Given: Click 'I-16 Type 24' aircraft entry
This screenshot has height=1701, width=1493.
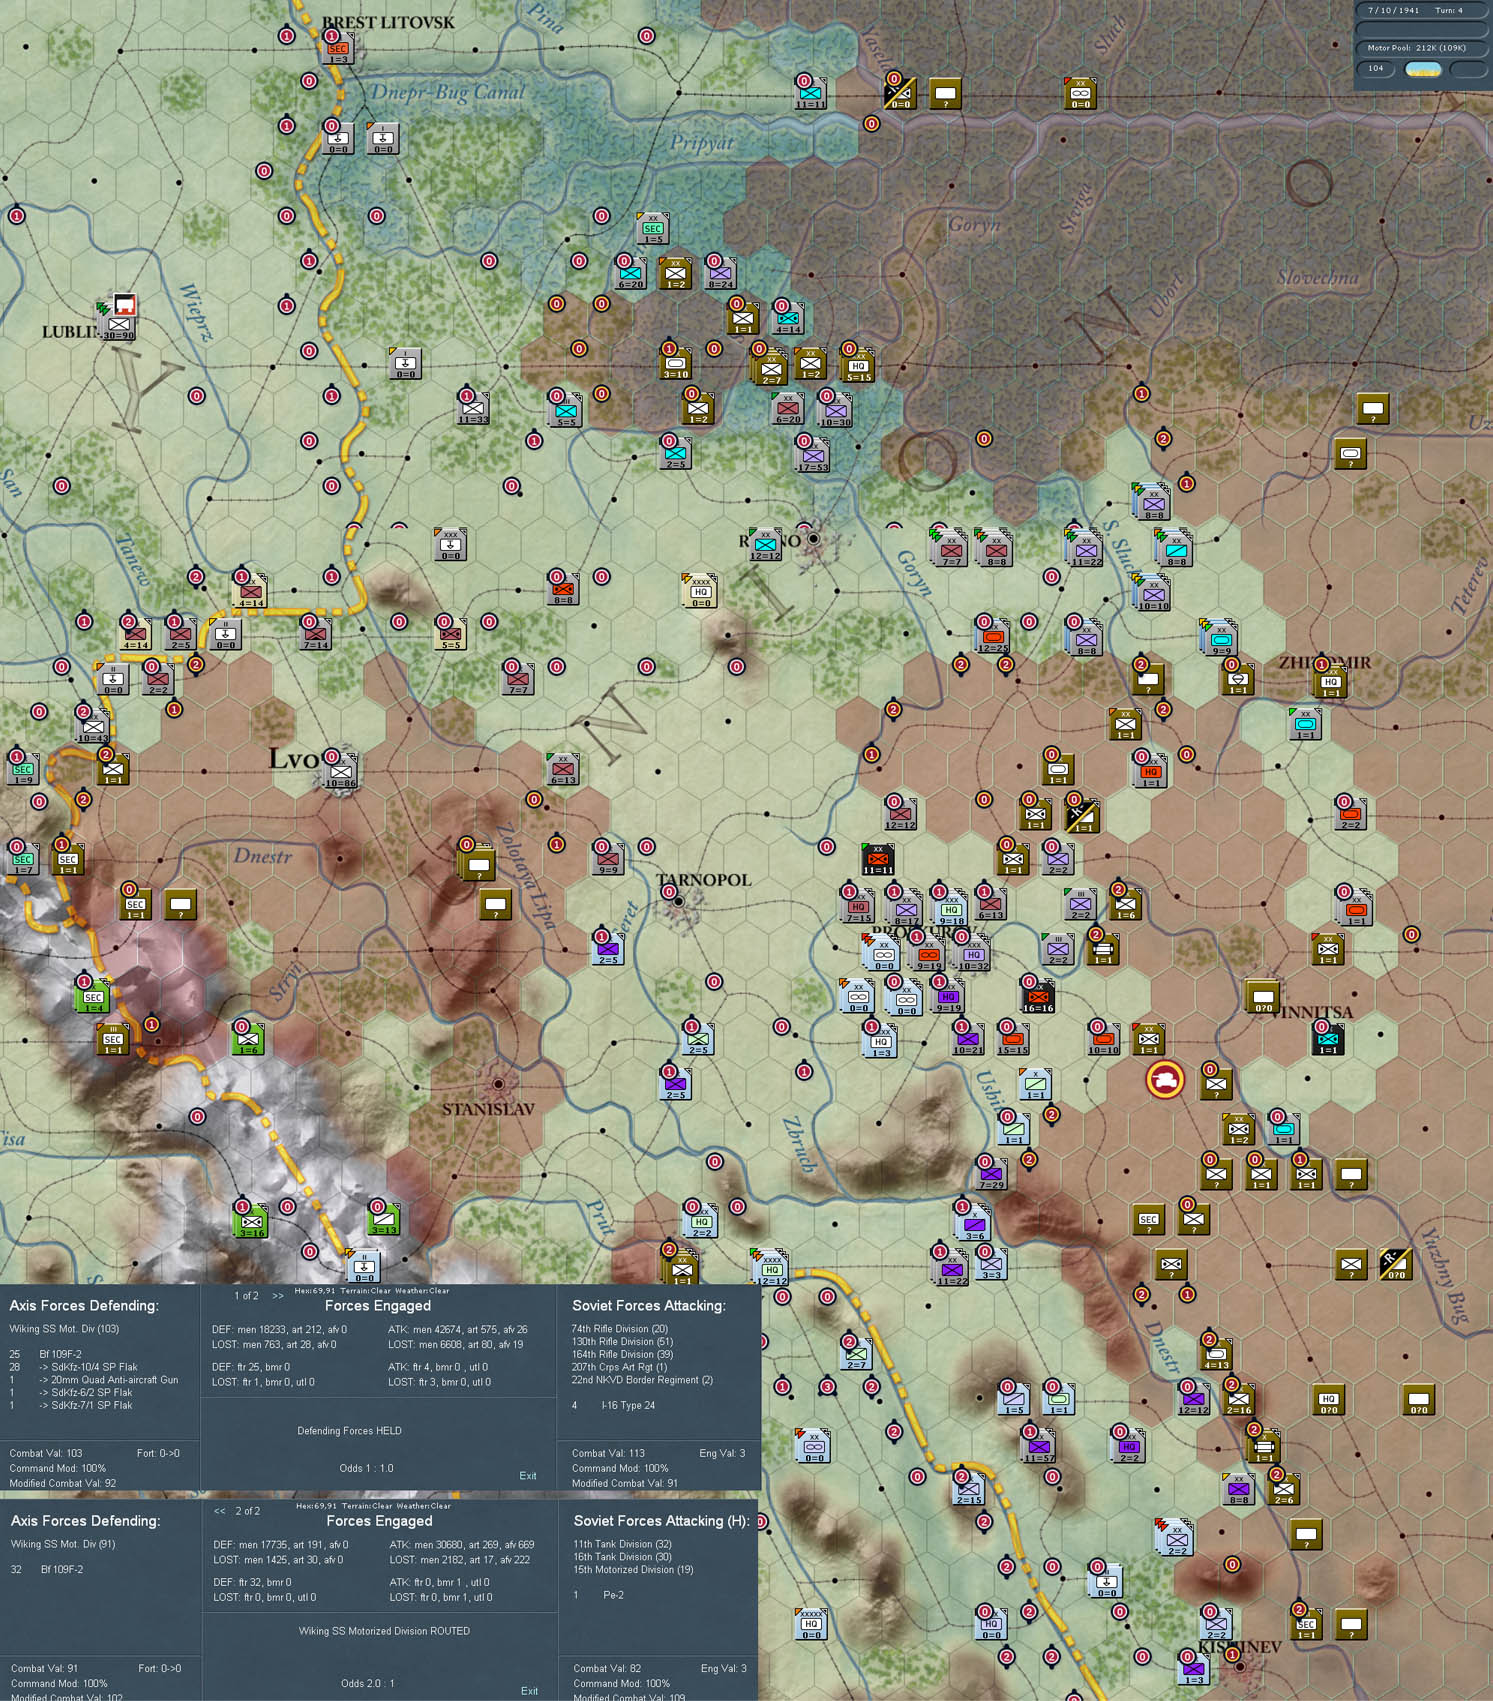Looking at the screenshot, I should 628,1405.
